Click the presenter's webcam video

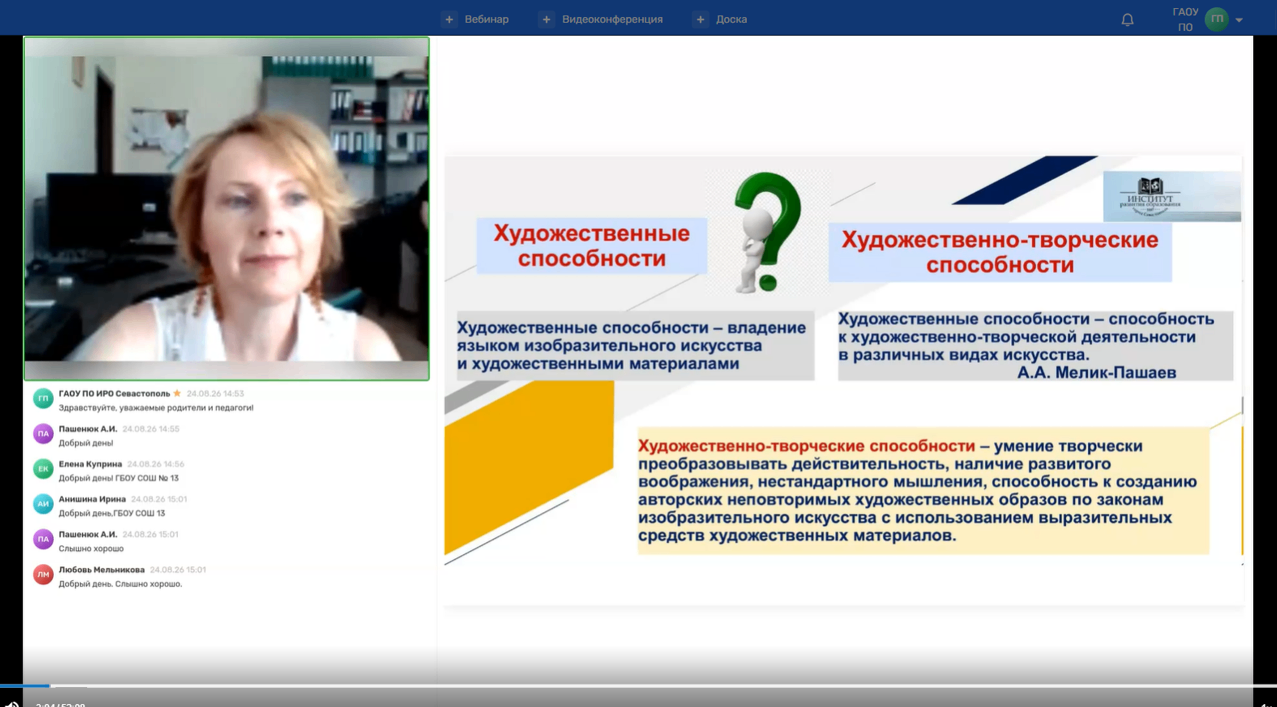[x=227, y=208]
